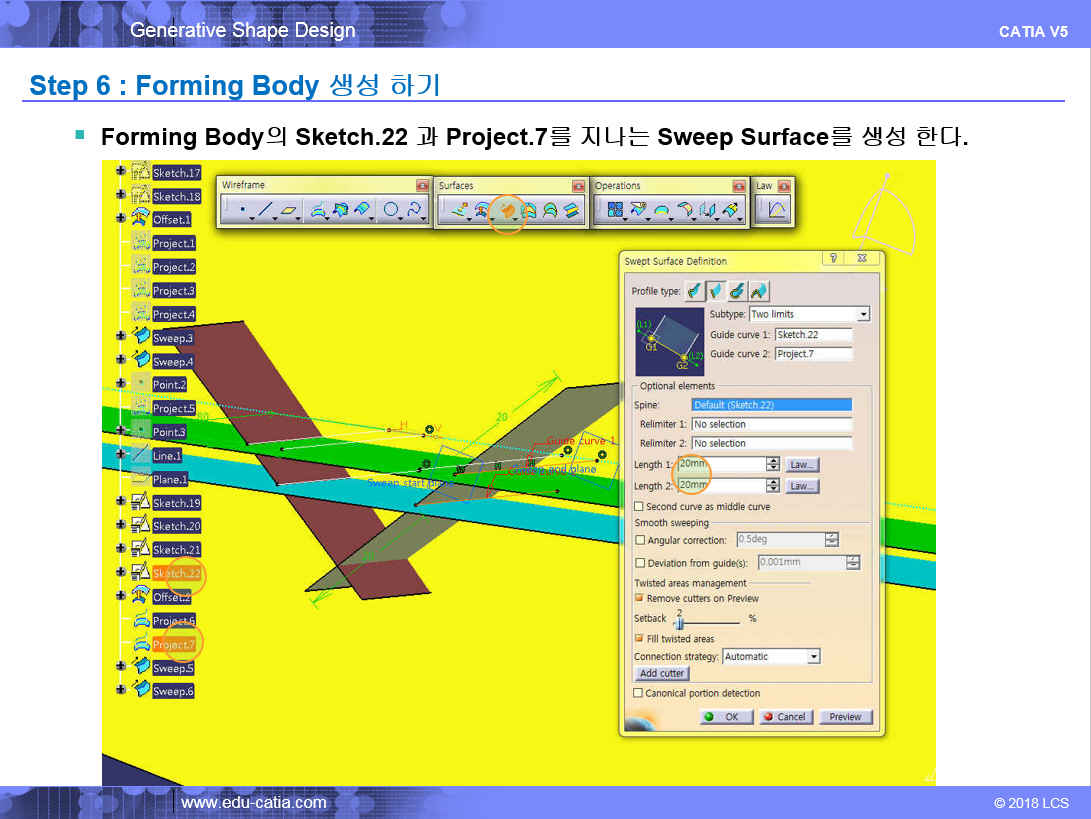1091x819 pixels.
Task: Click the Setback percentage slider
Action: (680, 622)
